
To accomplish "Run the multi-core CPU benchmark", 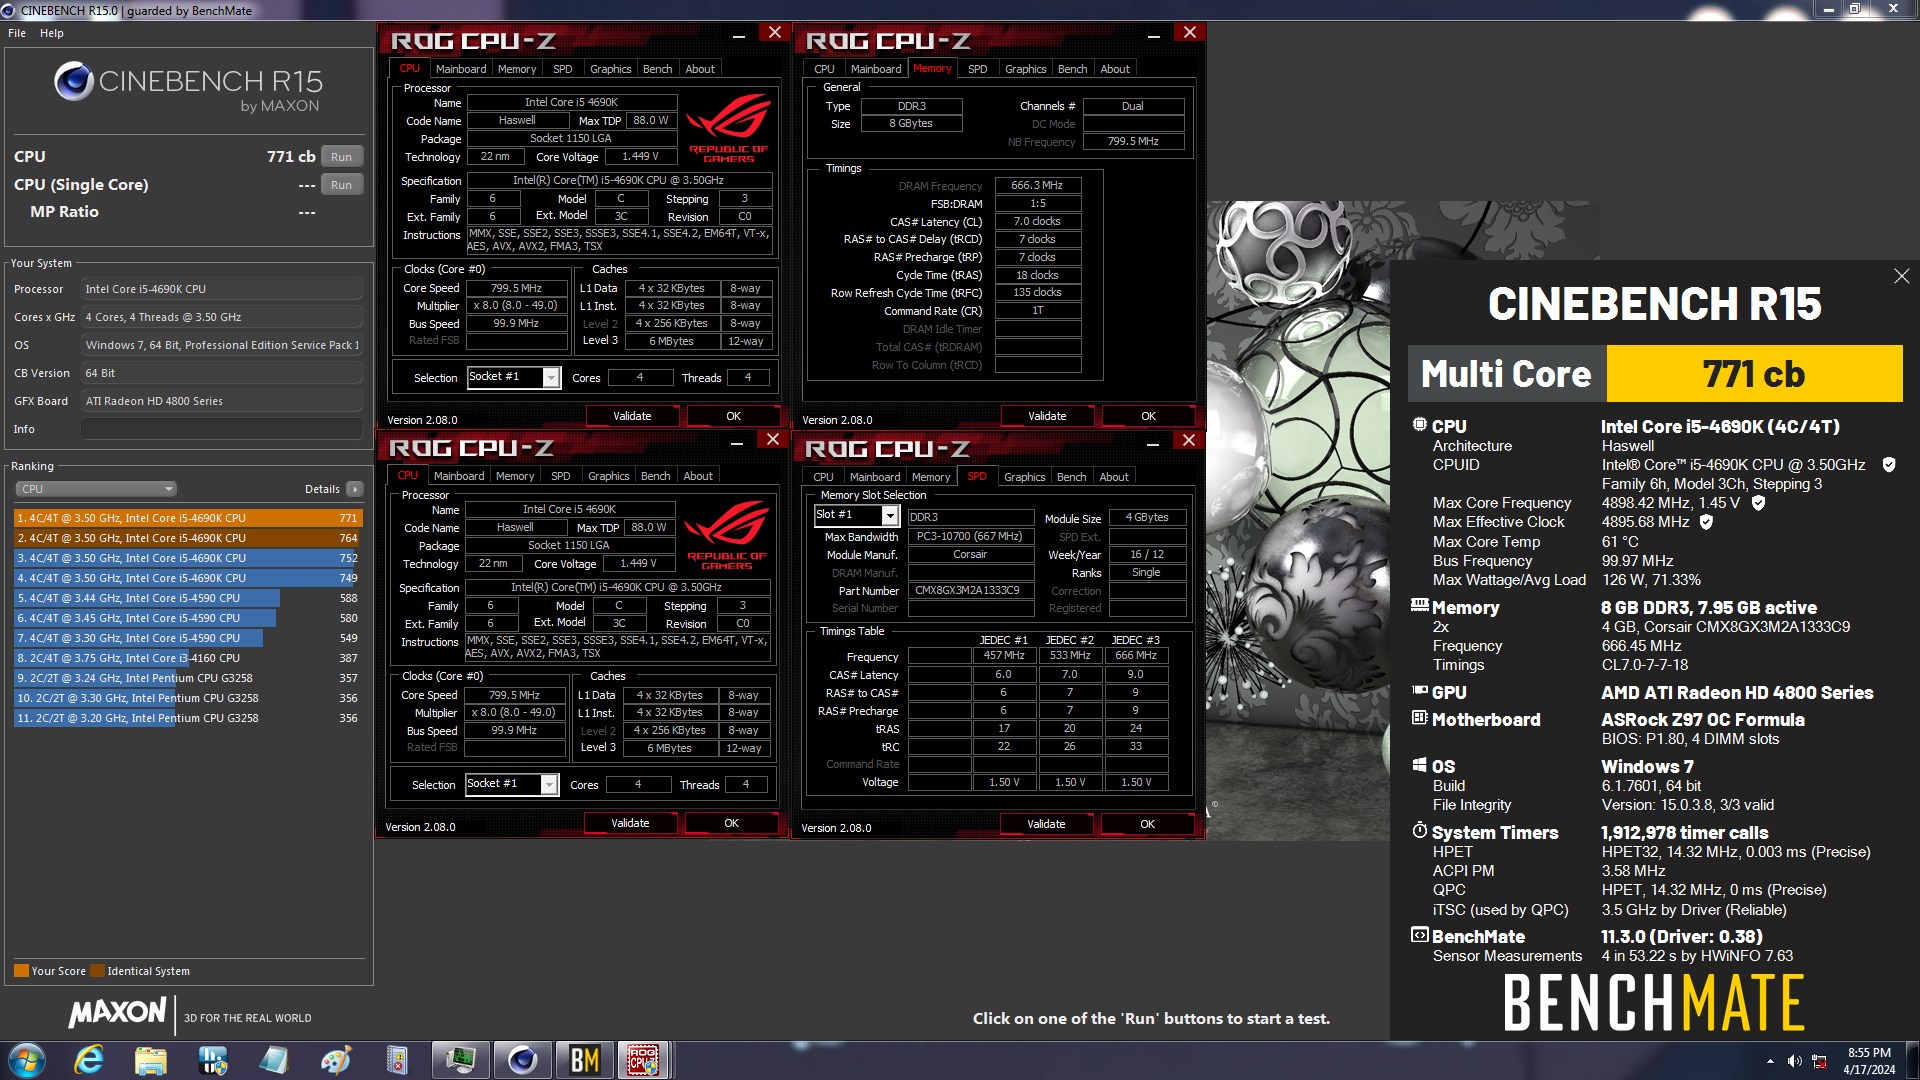I will tap(342, 157).
